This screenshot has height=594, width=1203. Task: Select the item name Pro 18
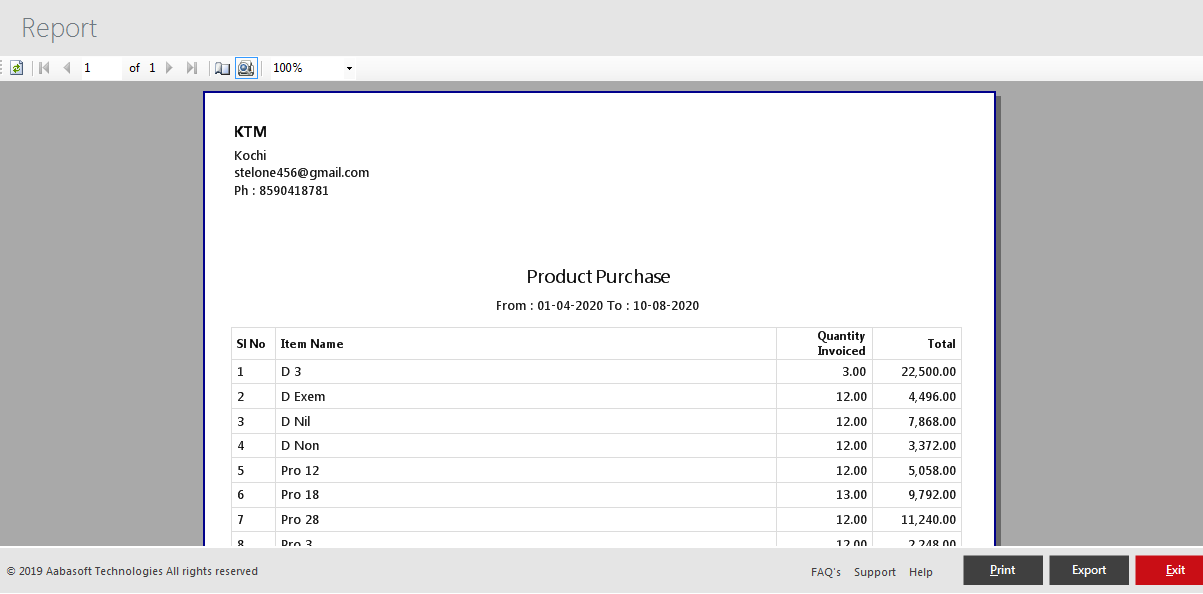click(x=300, y=495)
